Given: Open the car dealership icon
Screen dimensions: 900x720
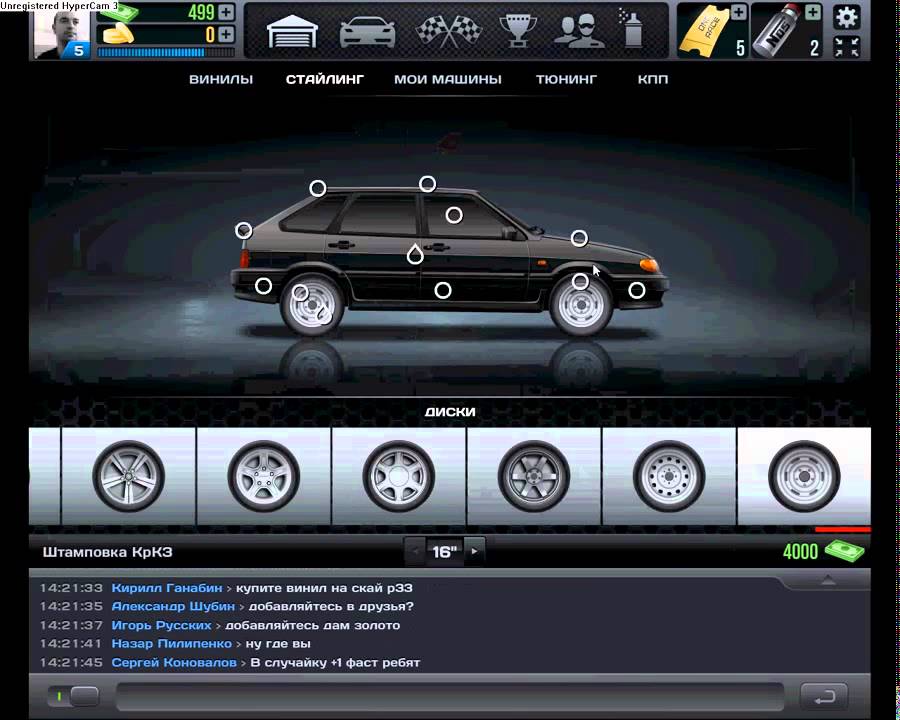Looking at the screenshot, I should tap(367, 32).
